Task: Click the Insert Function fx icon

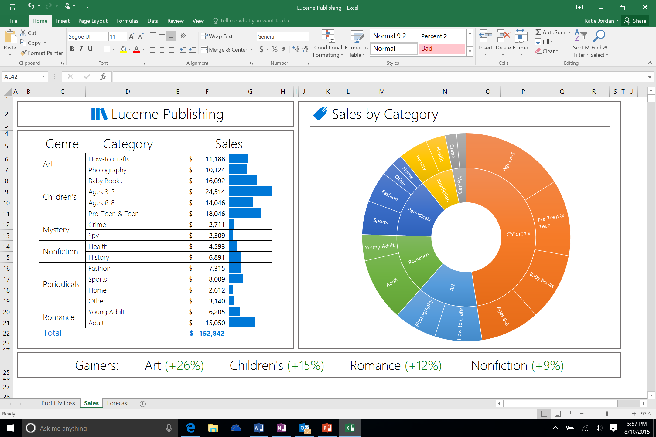Action: (103, 76)
